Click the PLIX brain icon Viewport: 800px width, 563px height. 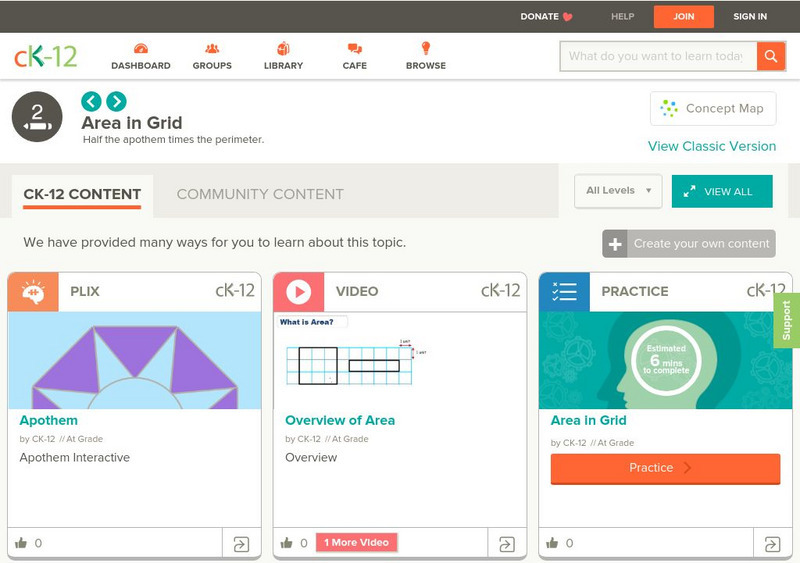click(x=33, y=292)
